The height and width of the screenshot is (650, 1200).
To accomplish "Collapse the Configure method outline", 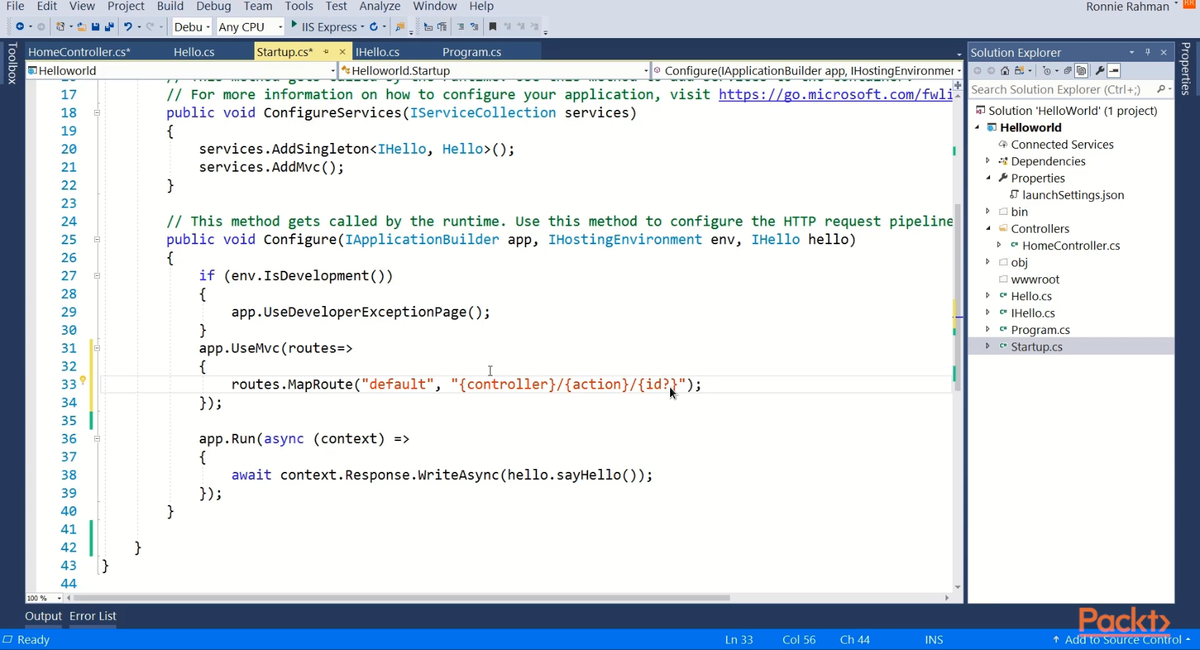I will pyautogui.click(x=97, y=240).
